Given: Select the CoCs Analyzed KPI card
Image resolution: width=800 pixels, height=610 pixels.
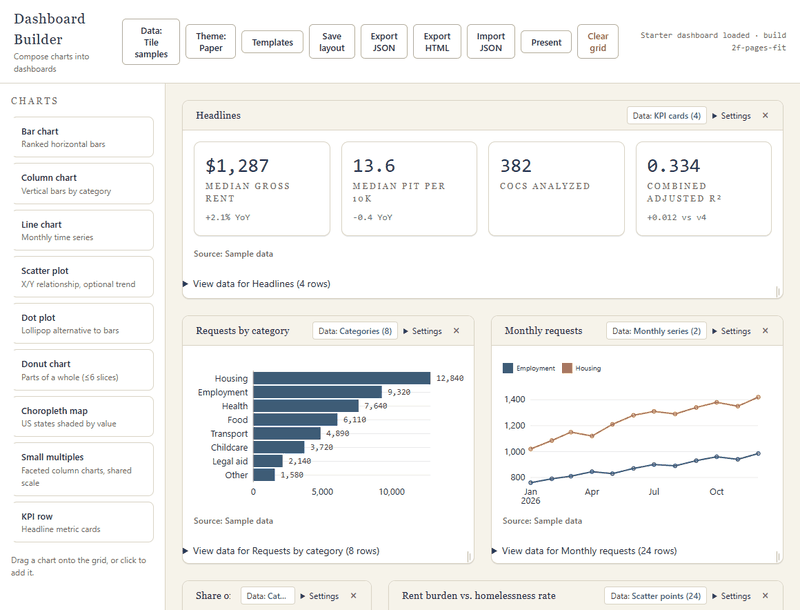Looking at the screenshot, I should click(556, 189).
